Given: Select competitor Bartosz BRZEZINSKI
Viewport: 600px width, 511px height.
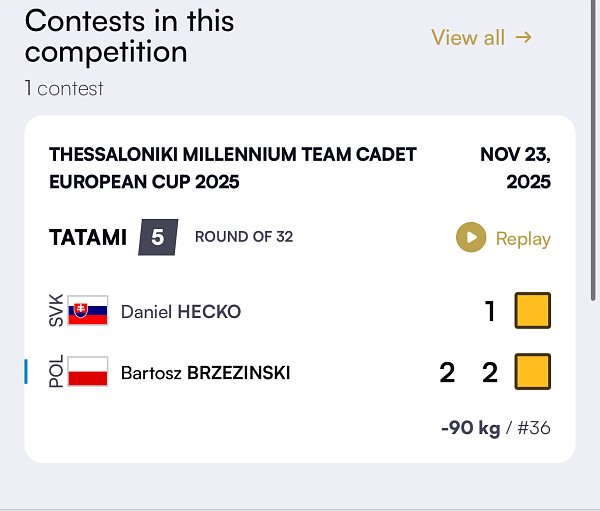Looking at the screenshot, I should (205, 373).
